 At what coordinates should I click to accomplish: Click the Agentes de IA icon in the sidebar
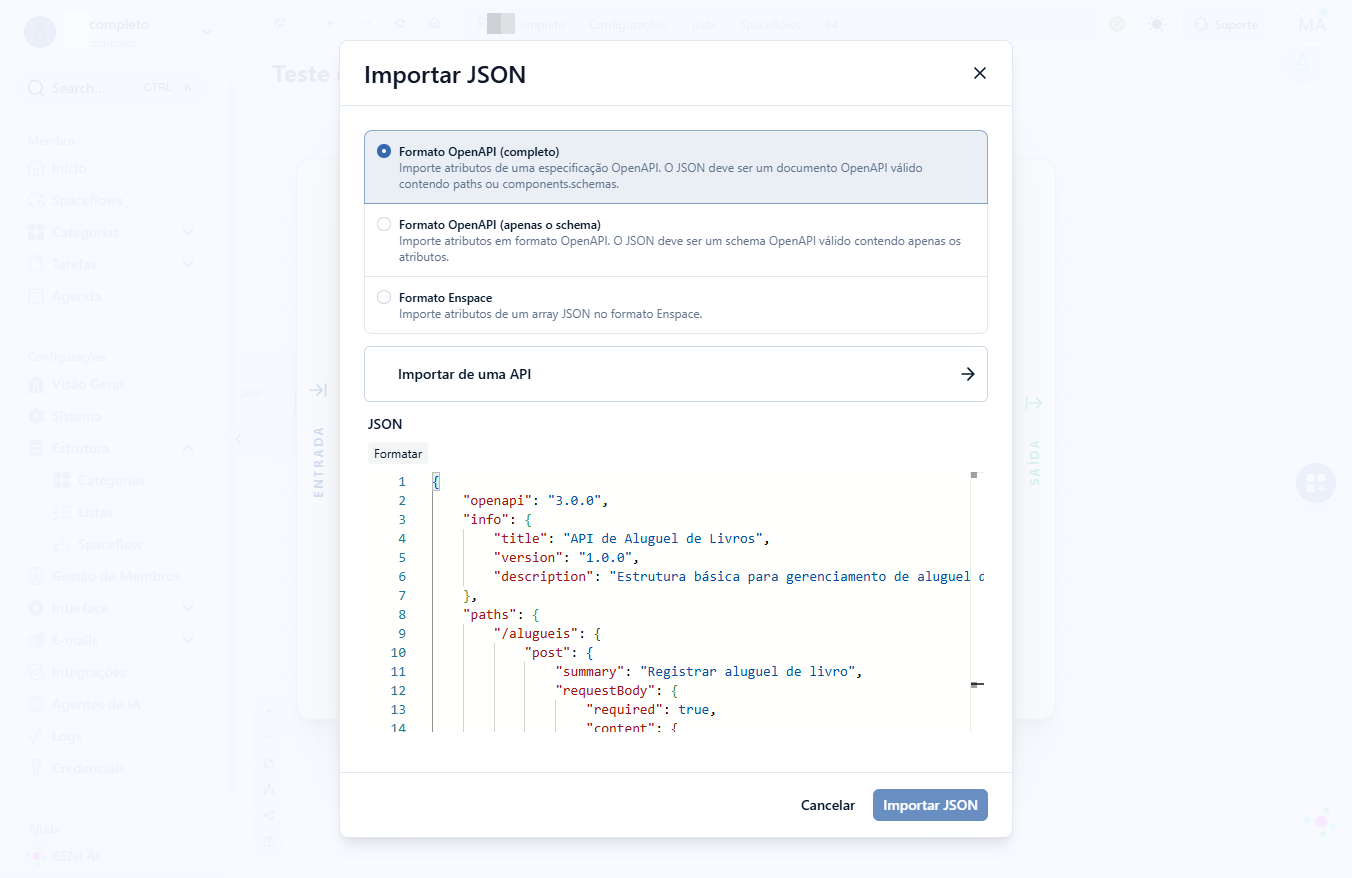[36, 704]
